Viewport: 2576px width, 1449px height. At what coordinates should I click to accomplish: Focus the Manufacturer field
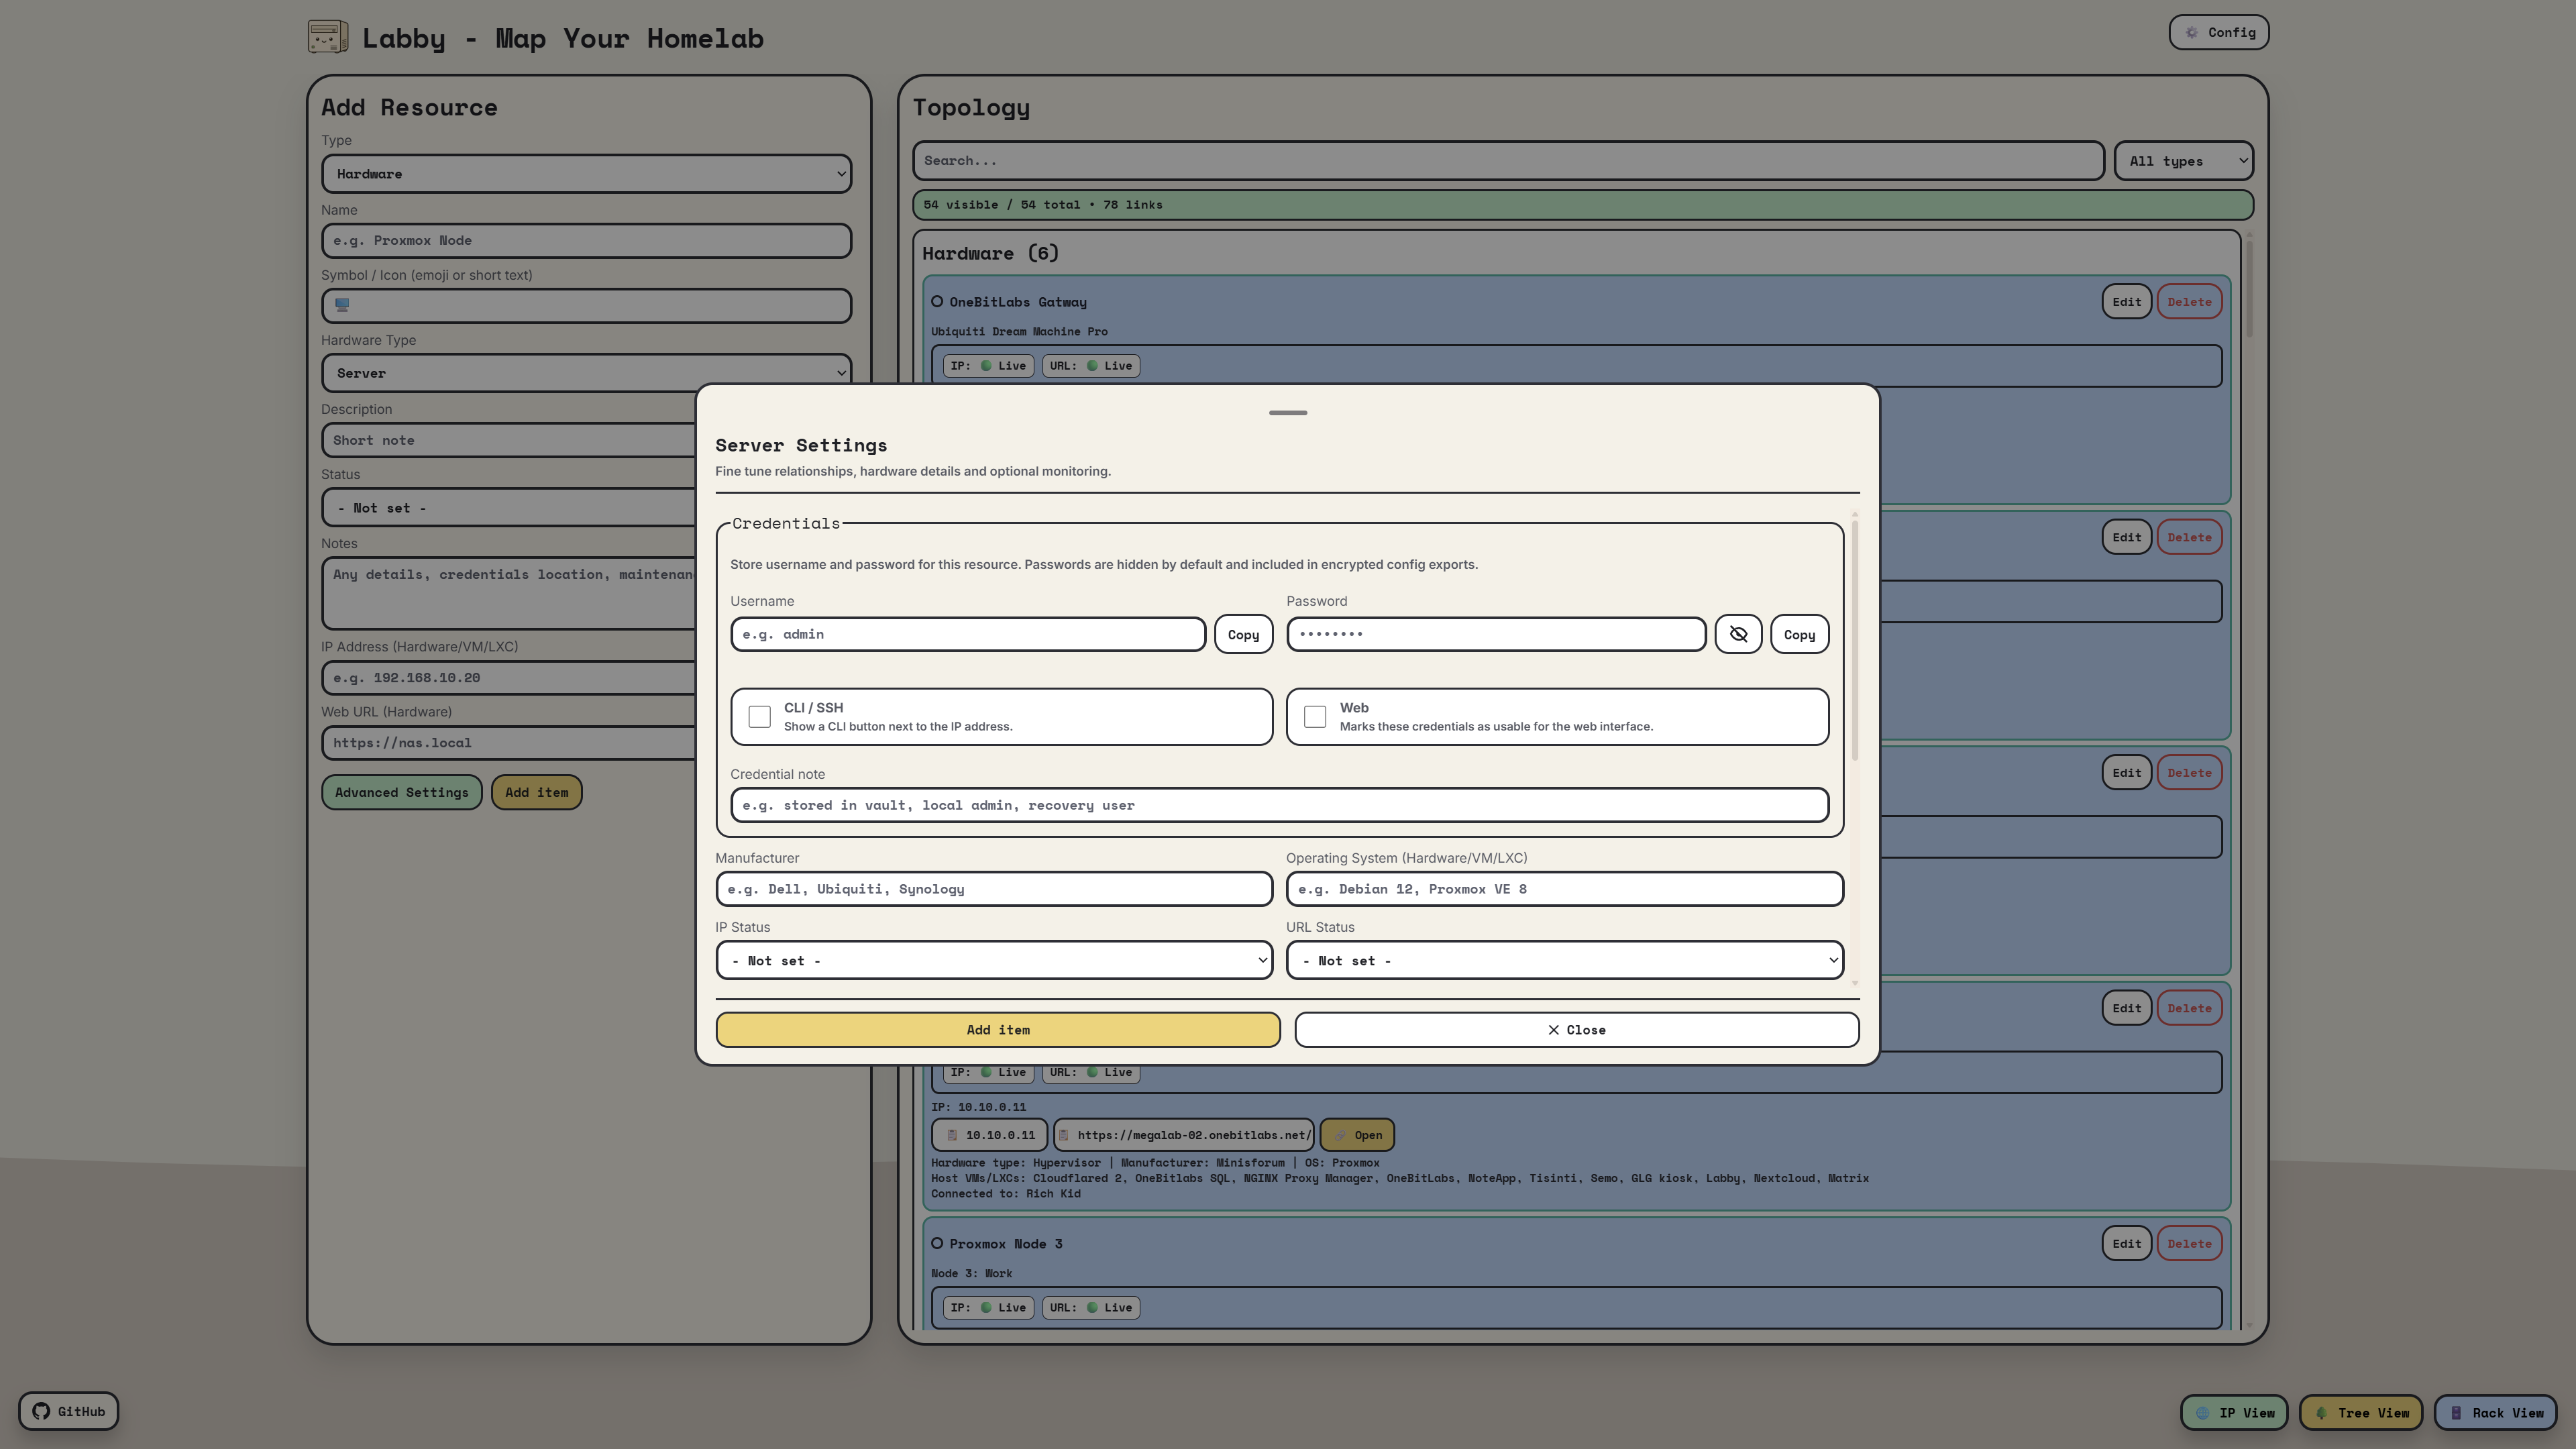click(994, 889)
